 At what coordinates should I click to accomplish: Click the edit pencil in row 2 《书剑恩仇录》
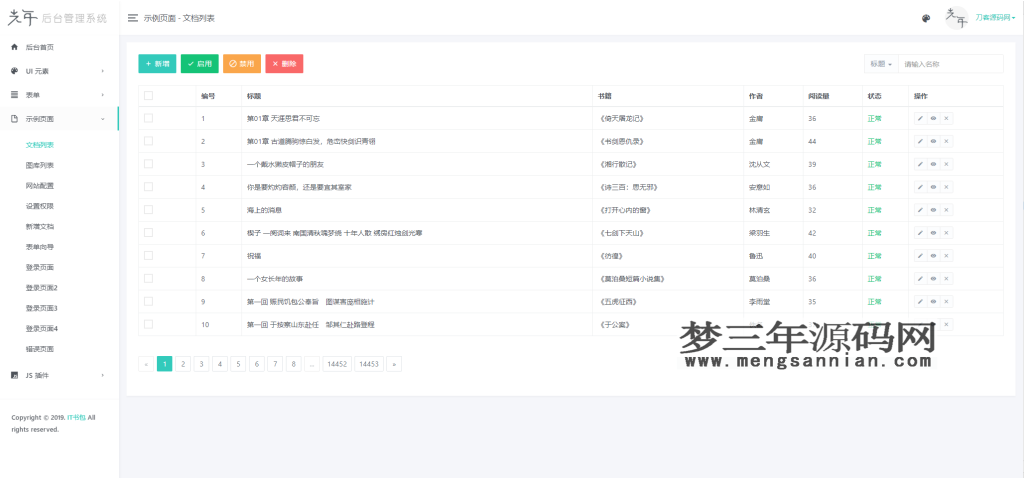[920, 141]
